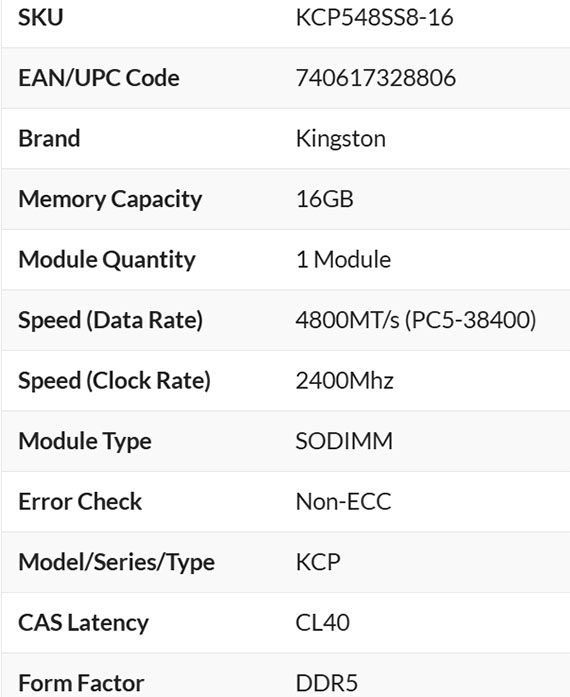Viewport: 570px width, 697px height.
Task: Click the CL40 CAS latency value
Action: coord(322,622)
